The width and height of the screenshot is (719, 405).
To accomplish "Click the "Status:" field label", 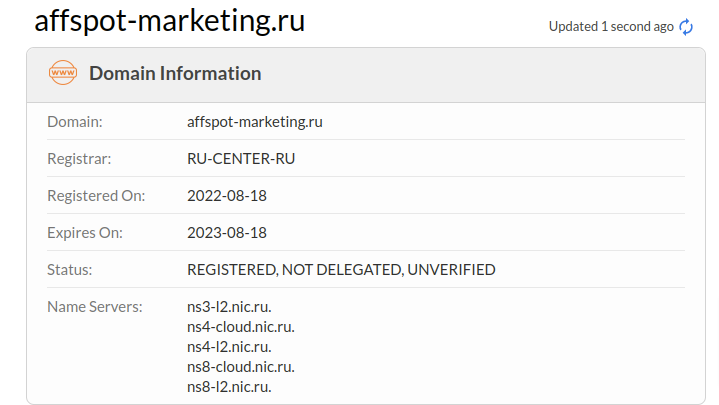I will tap(70, 269).
